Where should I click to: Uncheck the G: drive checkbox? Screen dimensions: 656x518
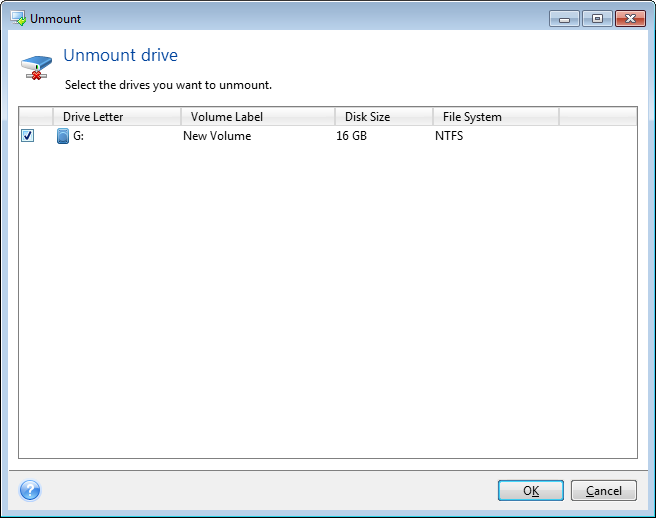click(x=27, y=136)
